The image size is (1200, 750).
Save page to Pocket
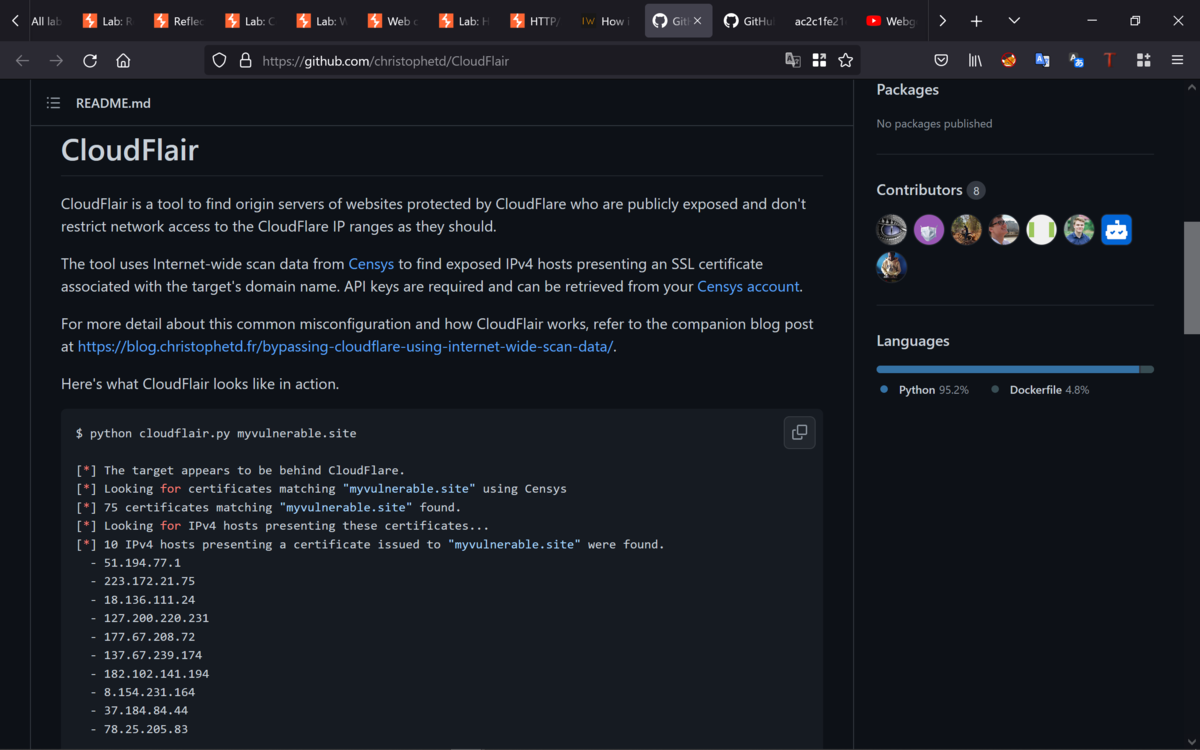point(941,60)
